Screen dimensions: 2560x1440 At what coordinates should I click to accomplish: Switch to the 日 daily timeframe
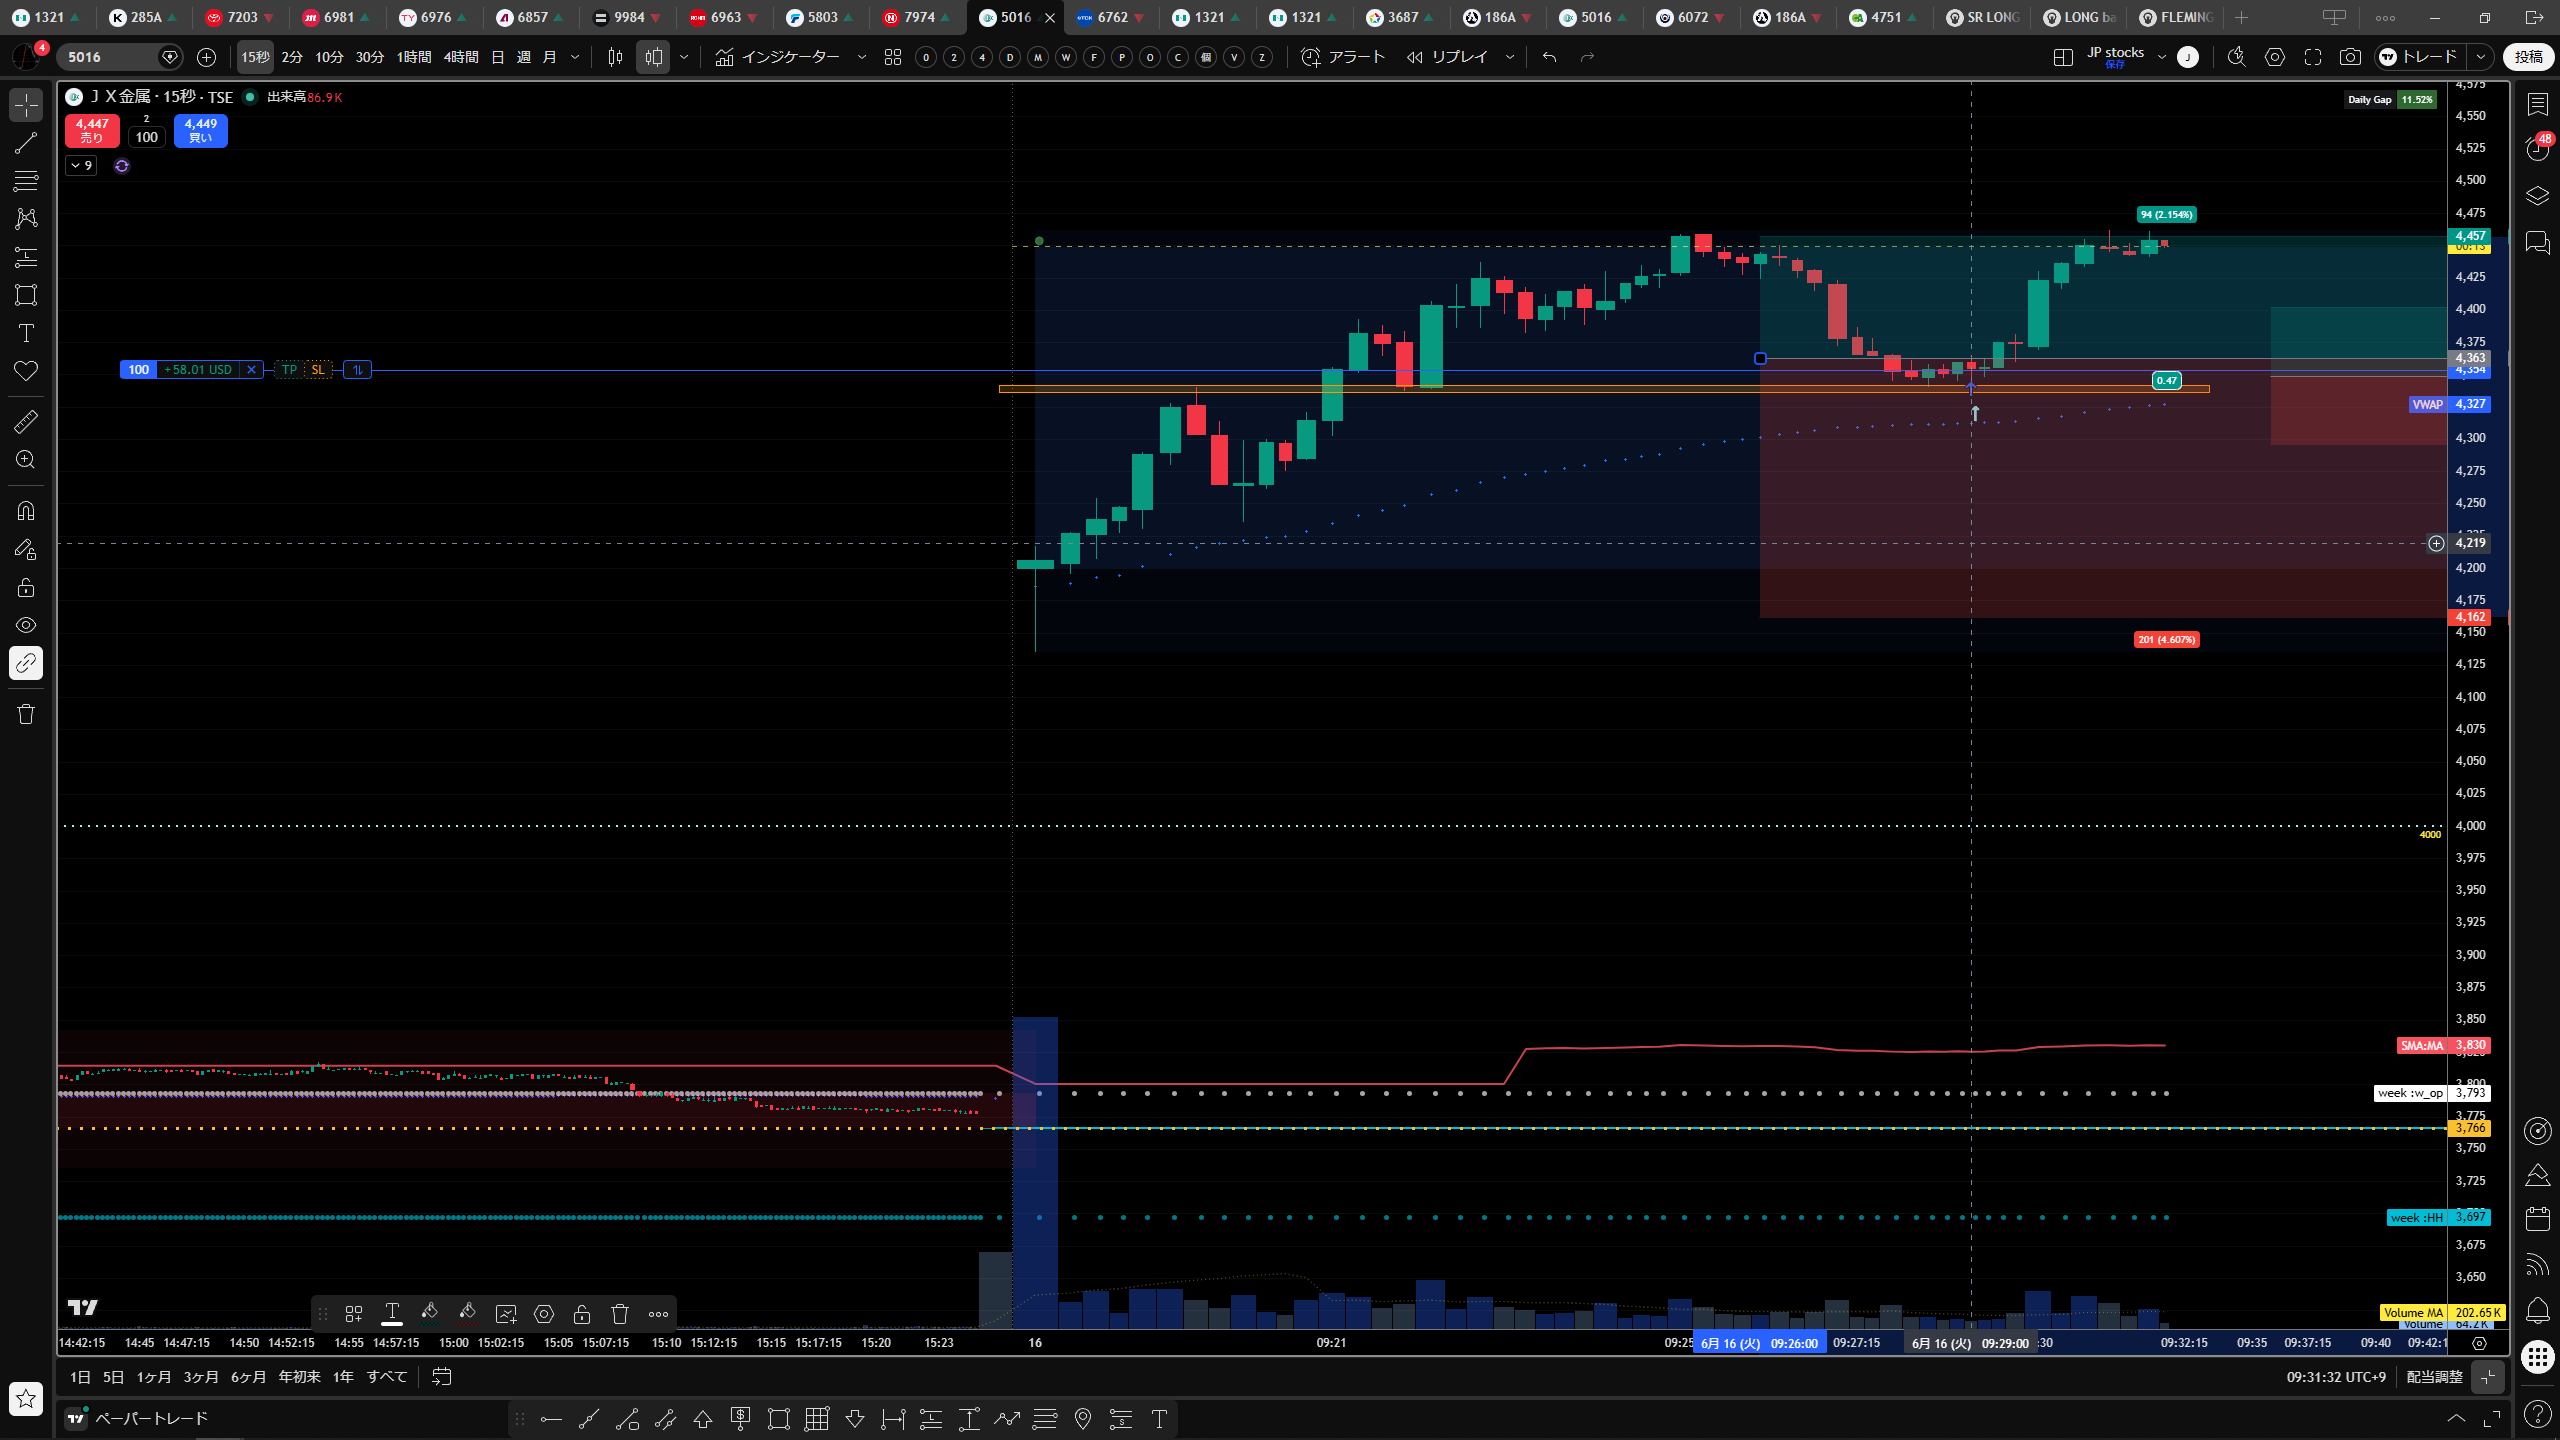498,58
